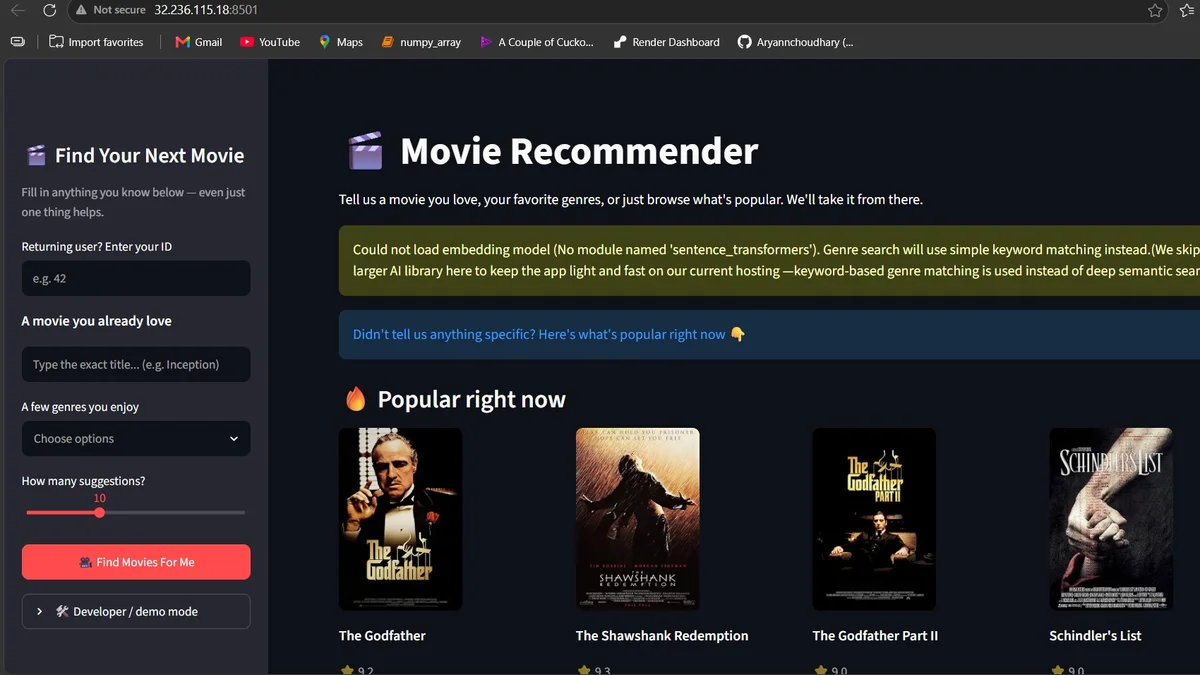Click the How many suggestions? label
Screen dimensions: 1200x675
(83, 481)
